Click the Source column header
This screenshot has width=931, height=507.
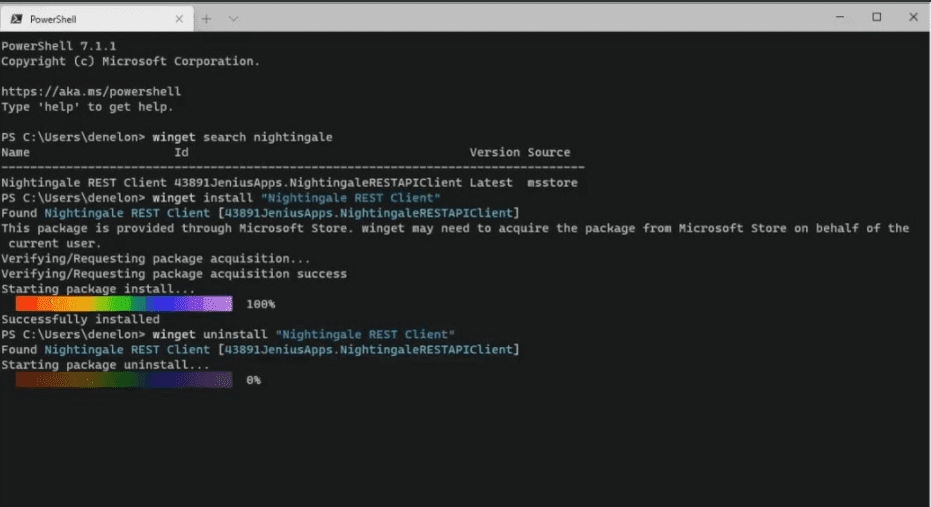pos(549,152)
